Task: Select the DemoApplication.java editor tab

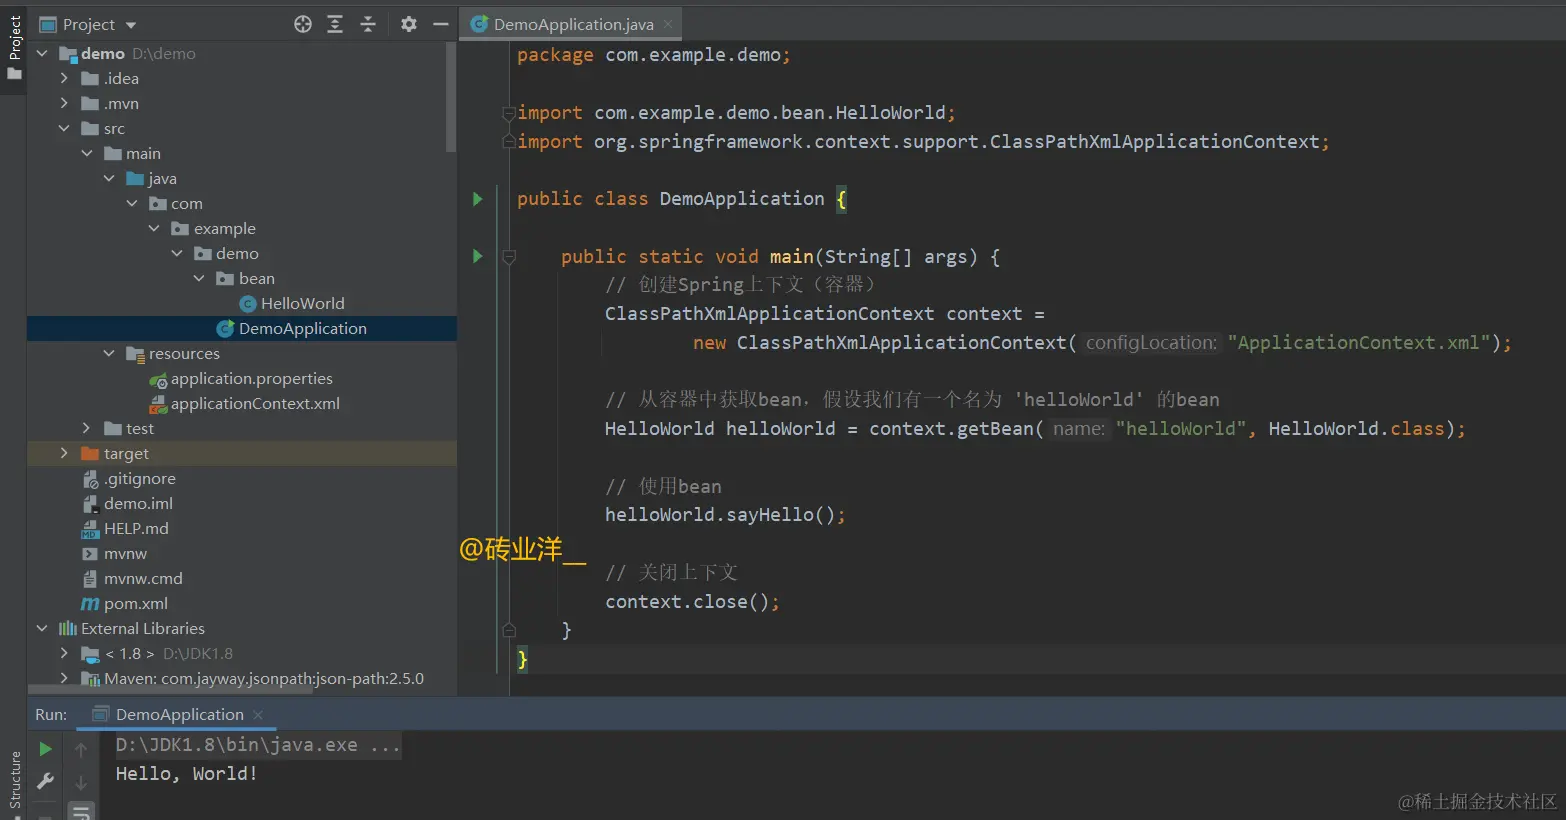Action: [x=573, y=24]
